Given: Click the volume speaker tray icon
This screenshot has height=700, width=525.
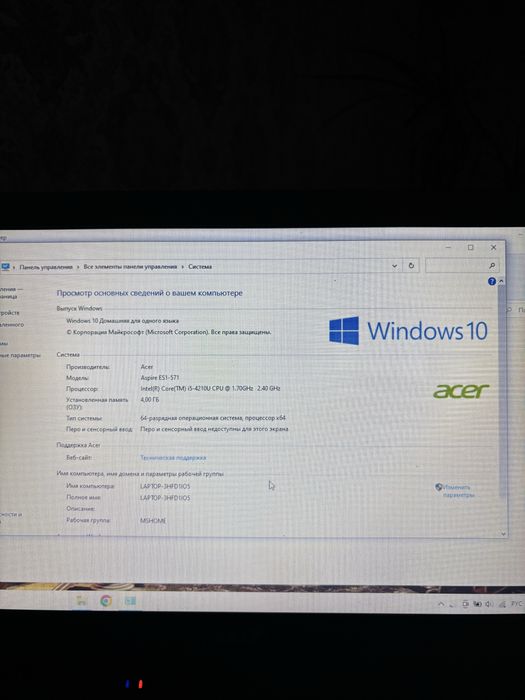Looking at the screenshot, I should point(489,604).
